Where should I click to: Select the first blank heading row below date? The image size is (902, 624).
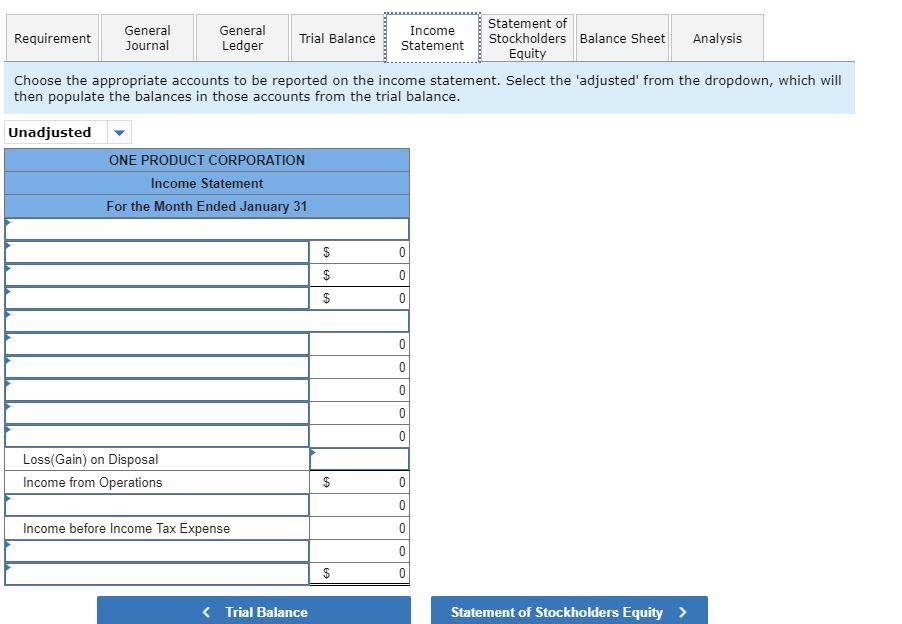(x=207, y=229)
